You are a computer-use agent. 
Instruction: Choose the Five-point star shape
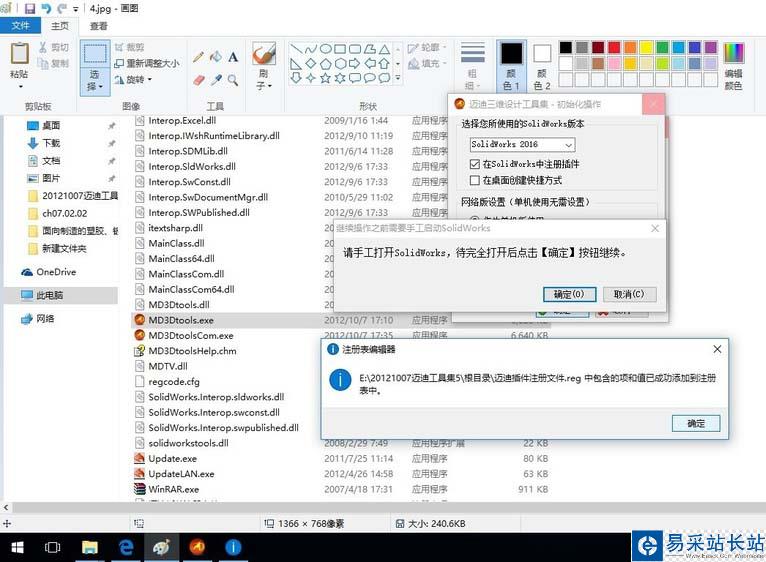coord(326,78)
